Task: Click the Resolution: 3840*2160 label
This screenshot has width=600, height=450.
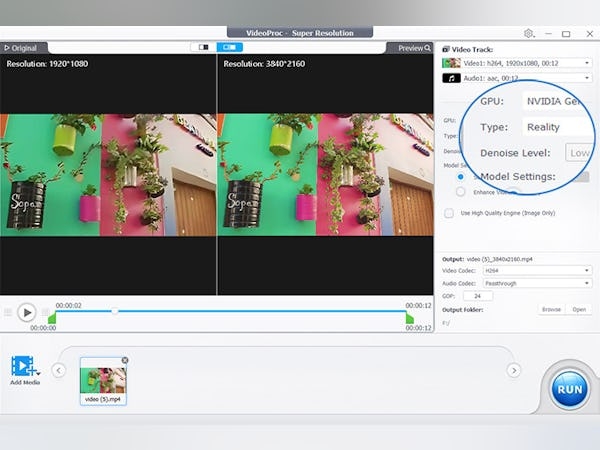Action: pyautogui.click(x=264, y=64)
